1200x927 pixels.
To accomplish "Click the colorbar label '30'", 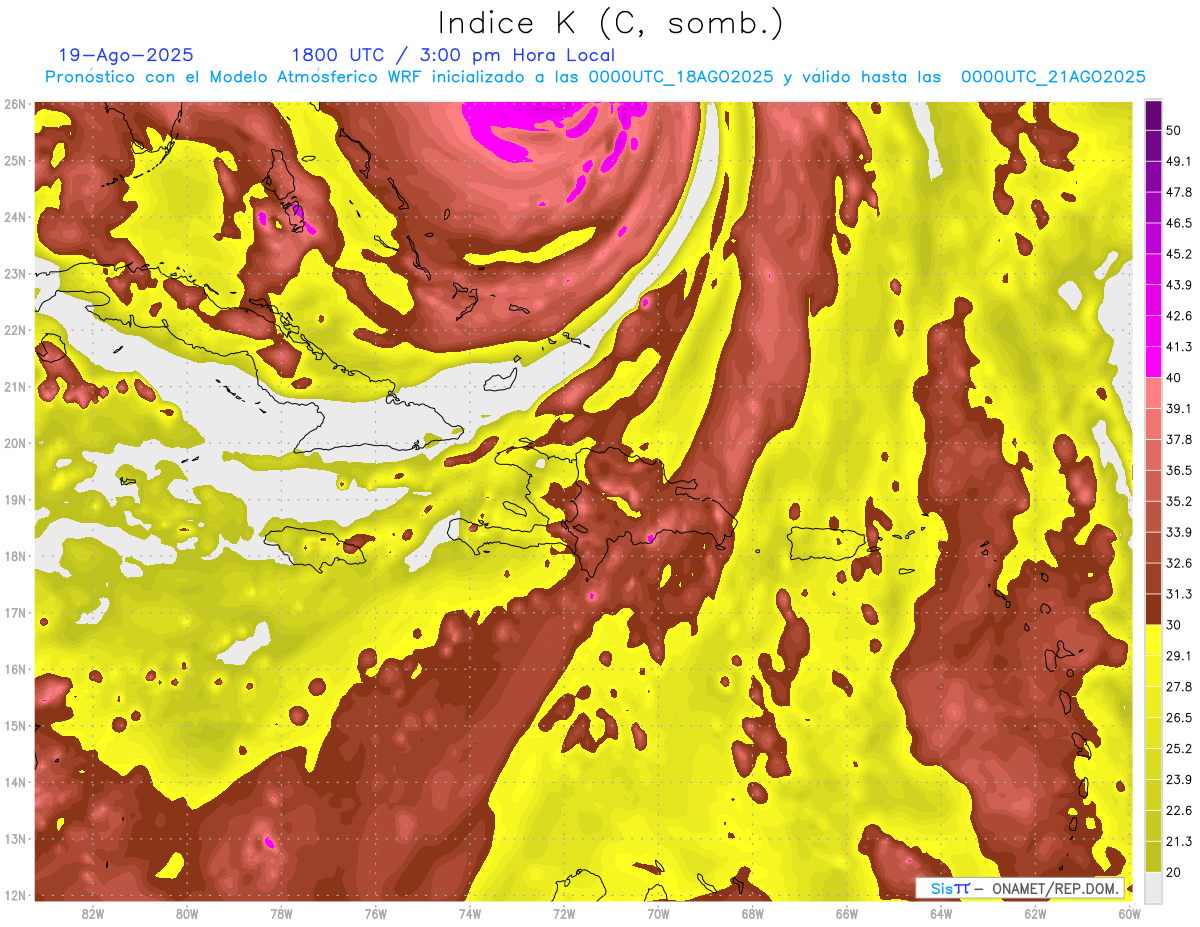I will (x=1176, y=625).
